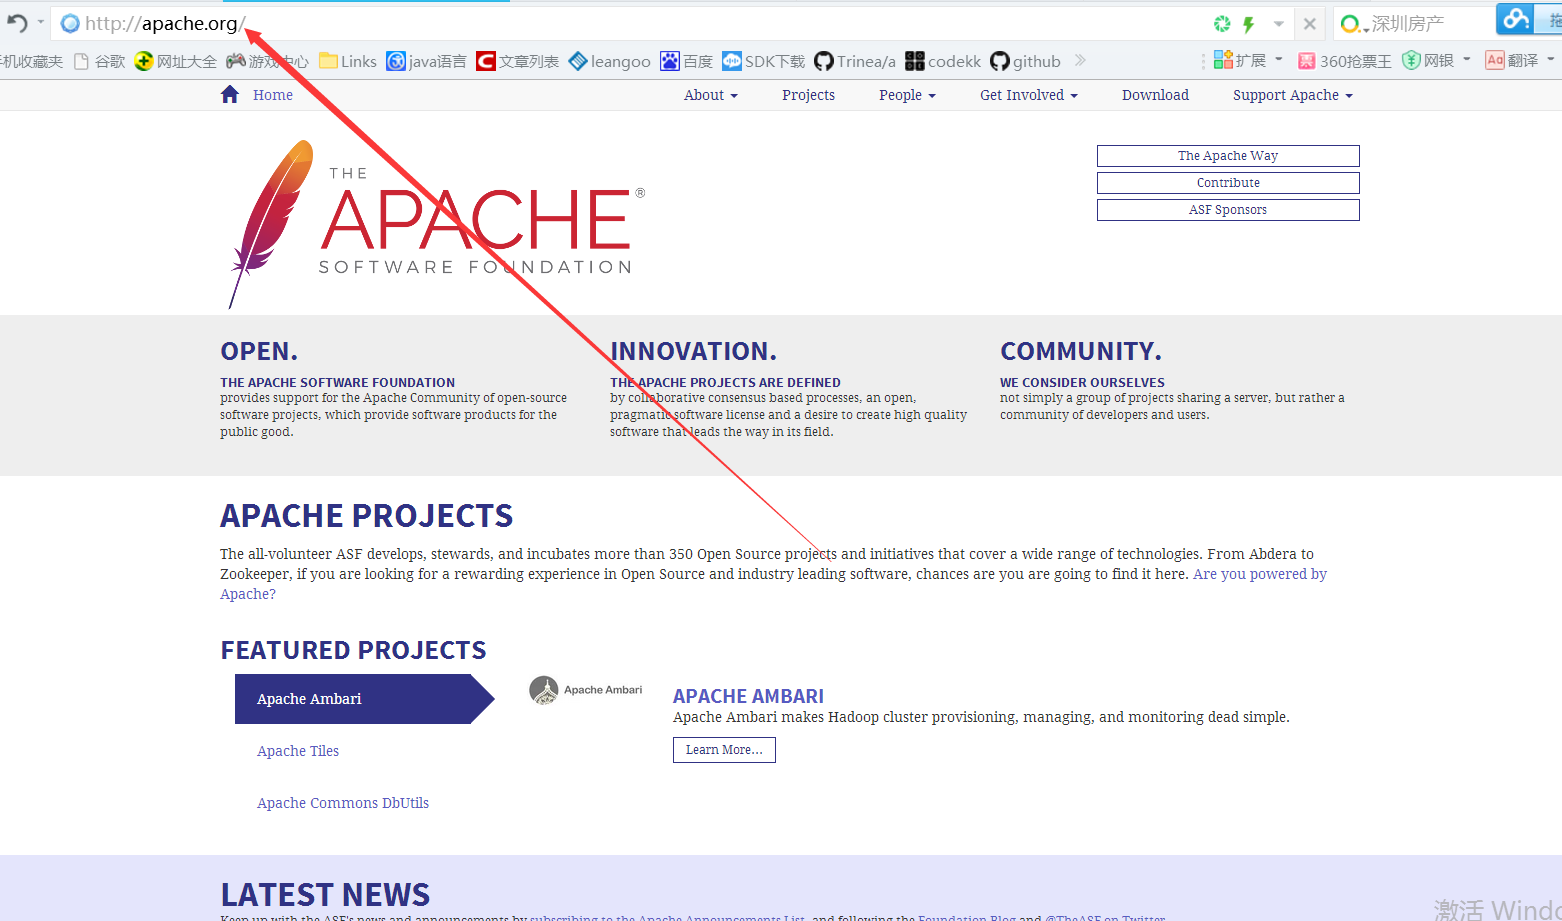Click The Apache Way button

[1228, 156]
